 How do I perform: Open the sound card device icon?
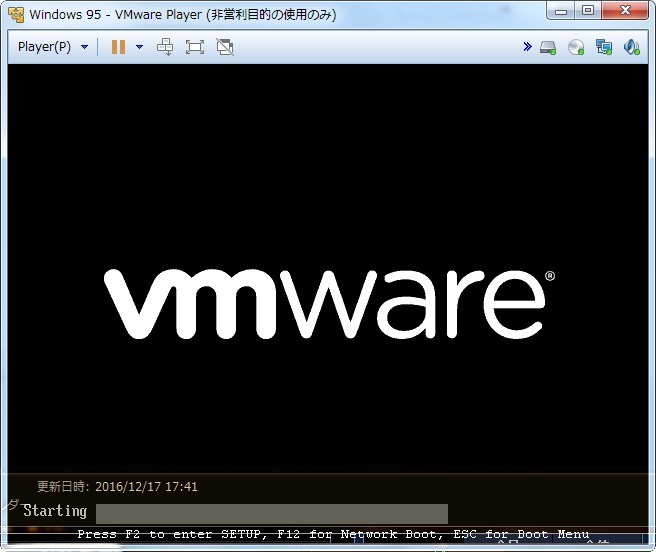pos(632,47)
